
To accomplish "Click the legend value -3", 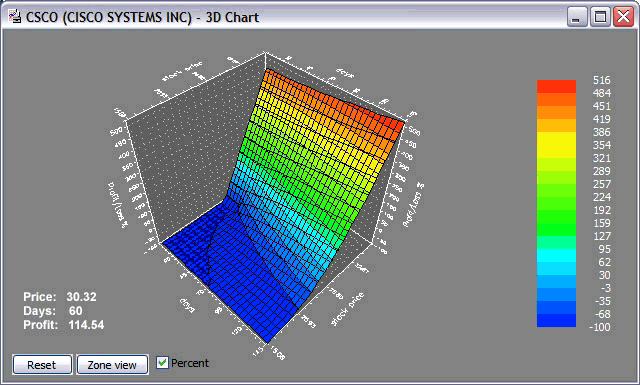I will [605, 288].
